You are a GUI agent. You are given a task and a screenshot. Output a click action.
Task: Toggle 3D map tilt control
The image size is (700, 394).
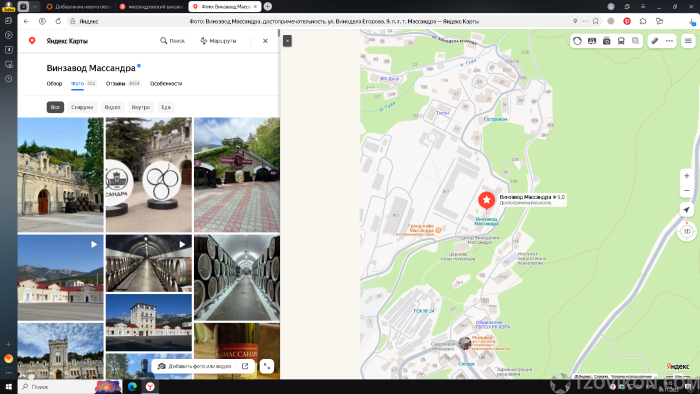click(687, 231)
